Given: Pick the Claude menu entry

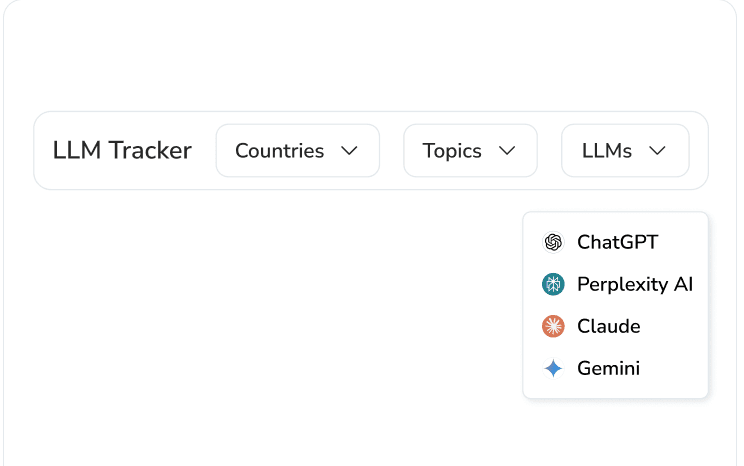Looking at the screenshot, I should point(615,326).
